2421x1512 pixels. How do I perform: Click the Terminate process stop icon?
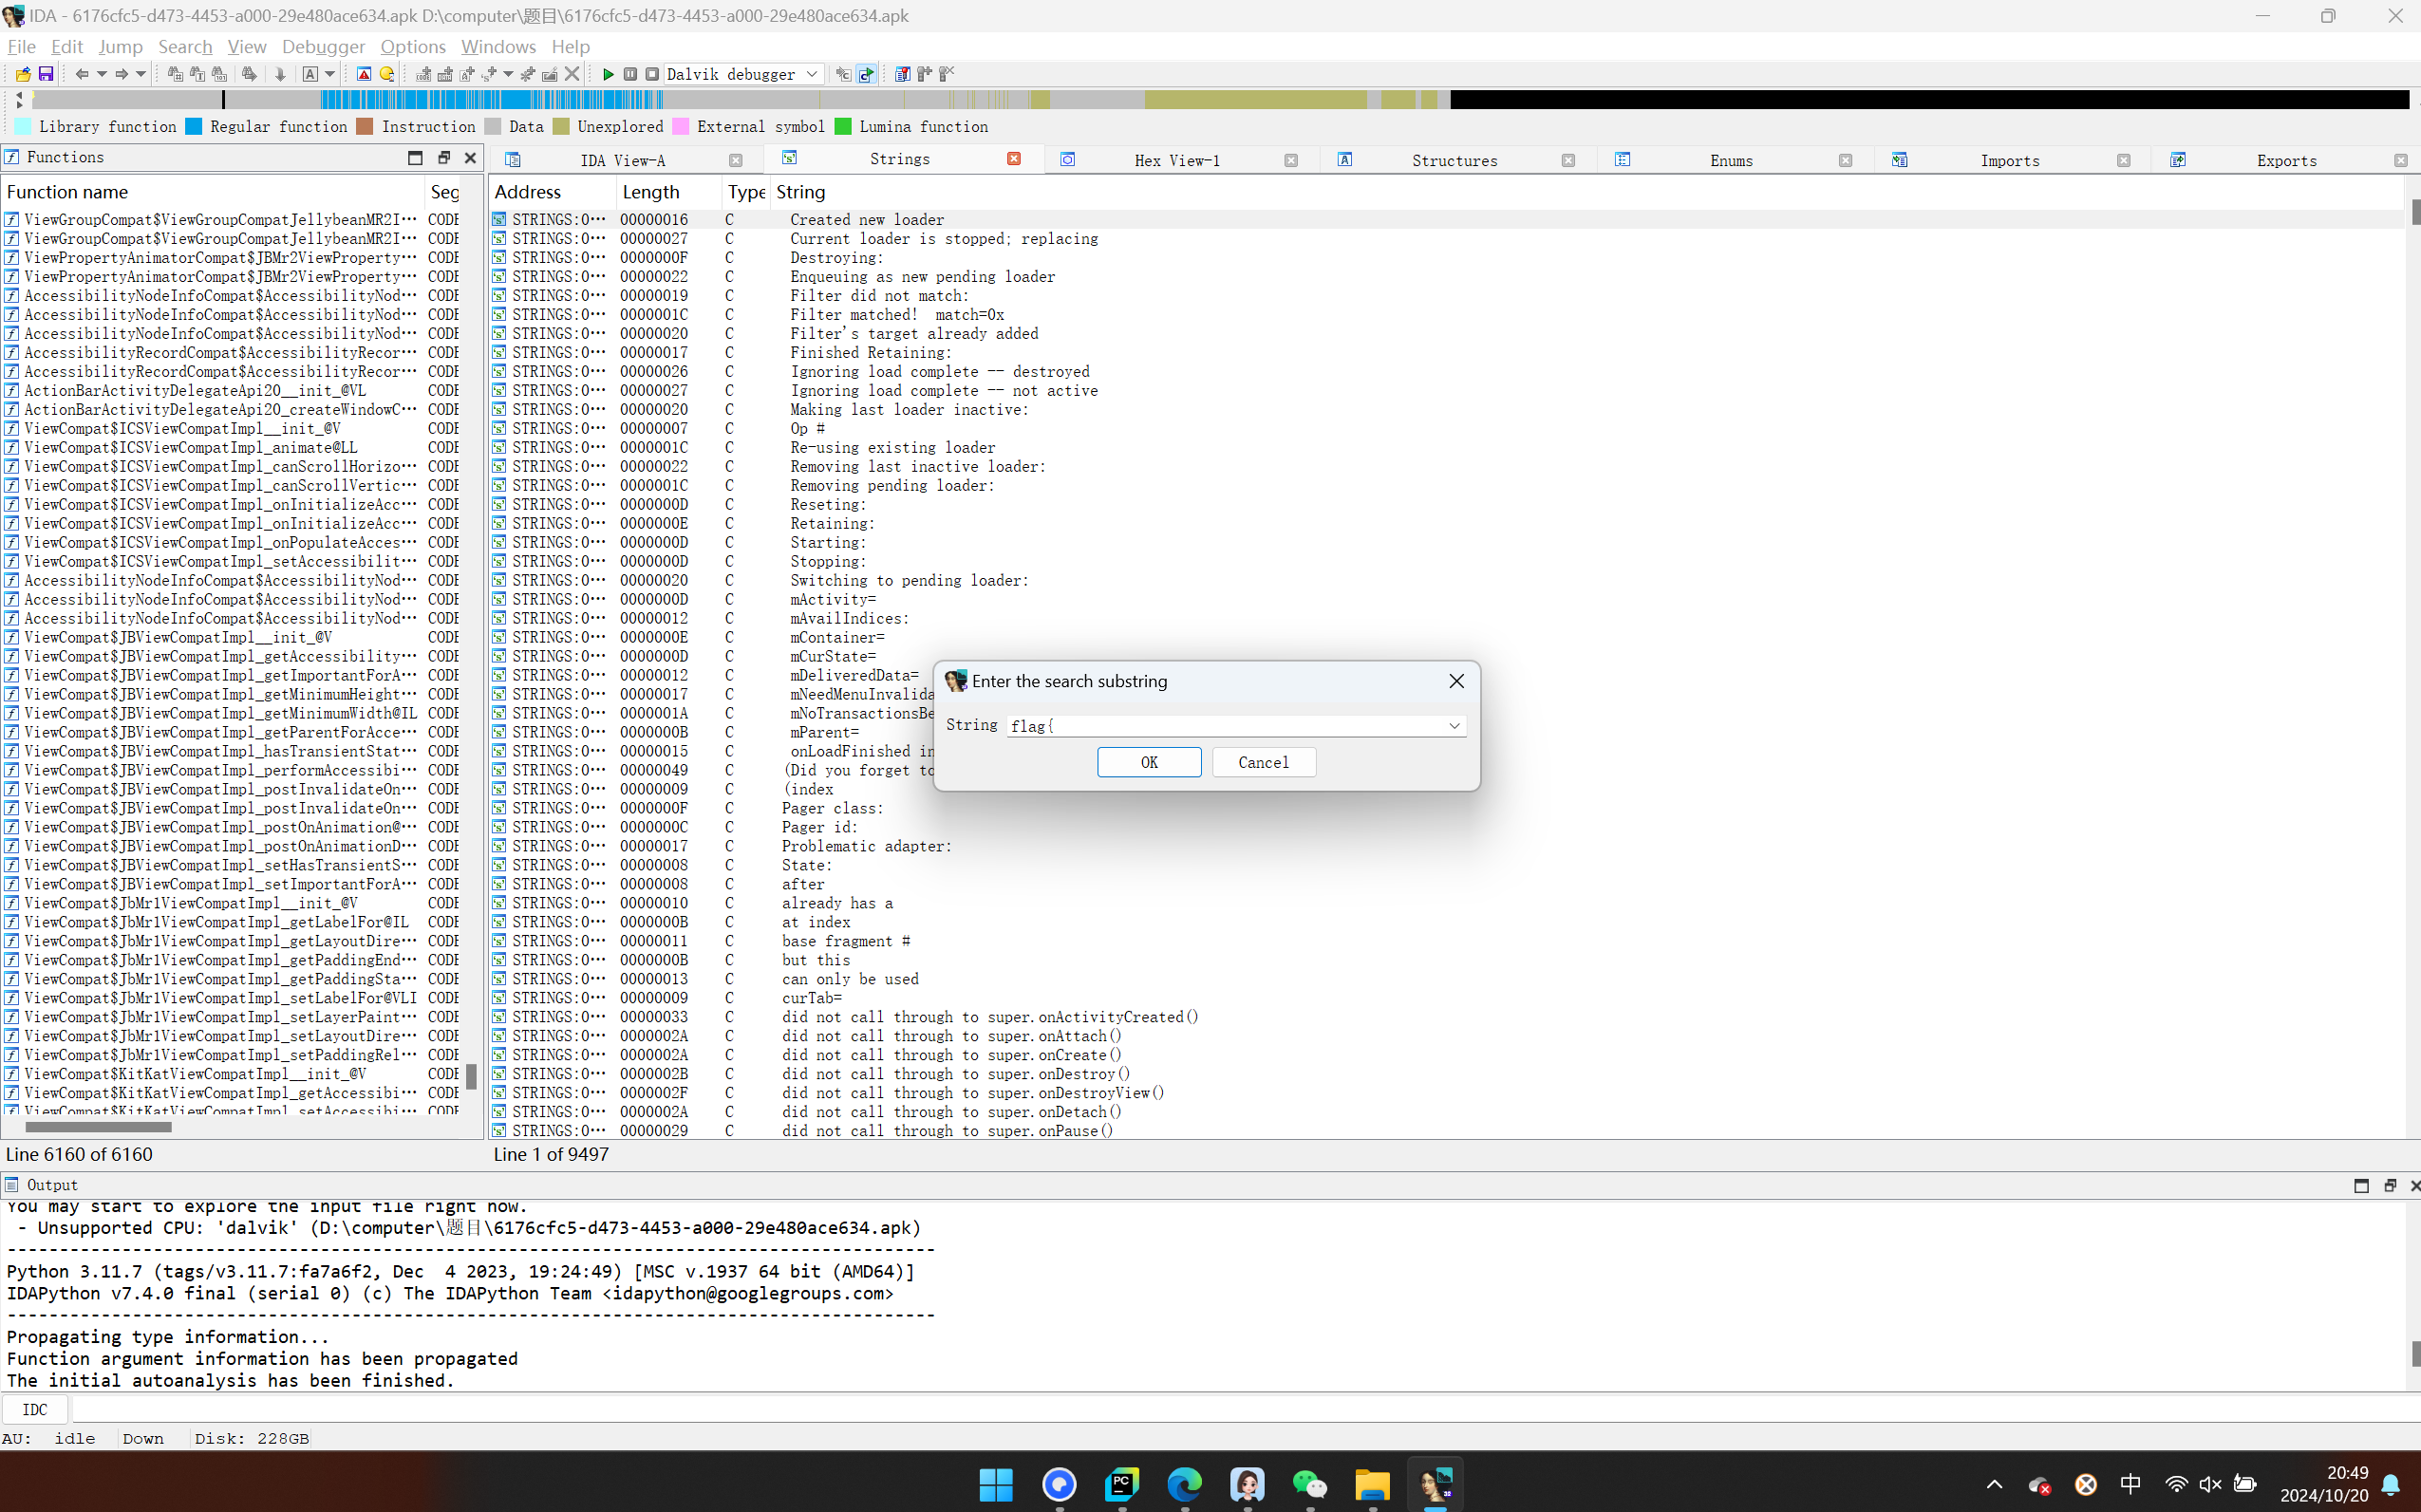click(652, 74)
